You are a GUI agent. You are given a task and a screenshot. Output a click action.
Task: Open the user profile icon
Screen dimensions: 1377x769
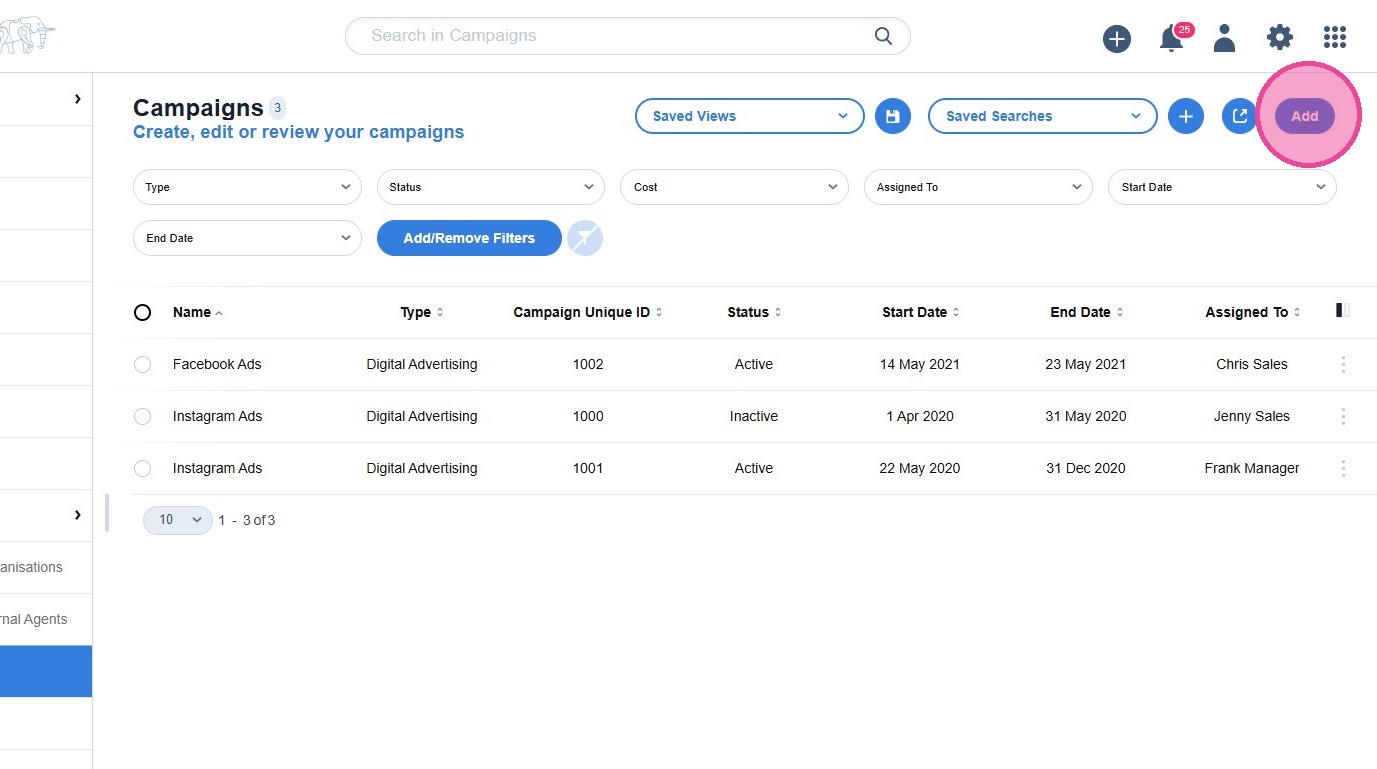[1224, 38]
